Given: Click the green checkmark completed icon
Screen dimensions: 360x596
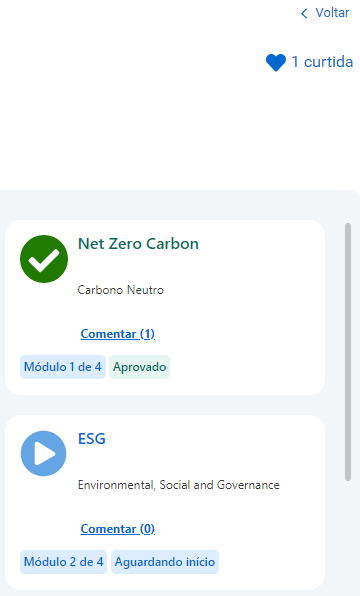Looking at the screenshot, I should [44, 259].
